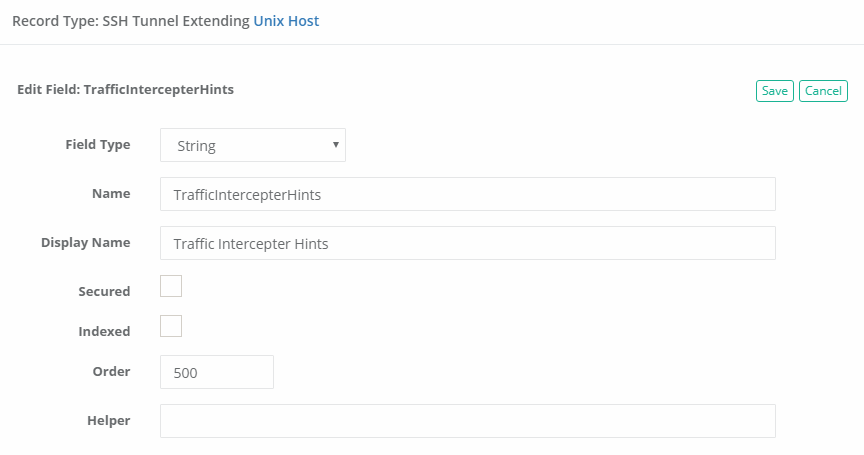Click the Record Type: SSH Tunnel header text

click(130, 20)
